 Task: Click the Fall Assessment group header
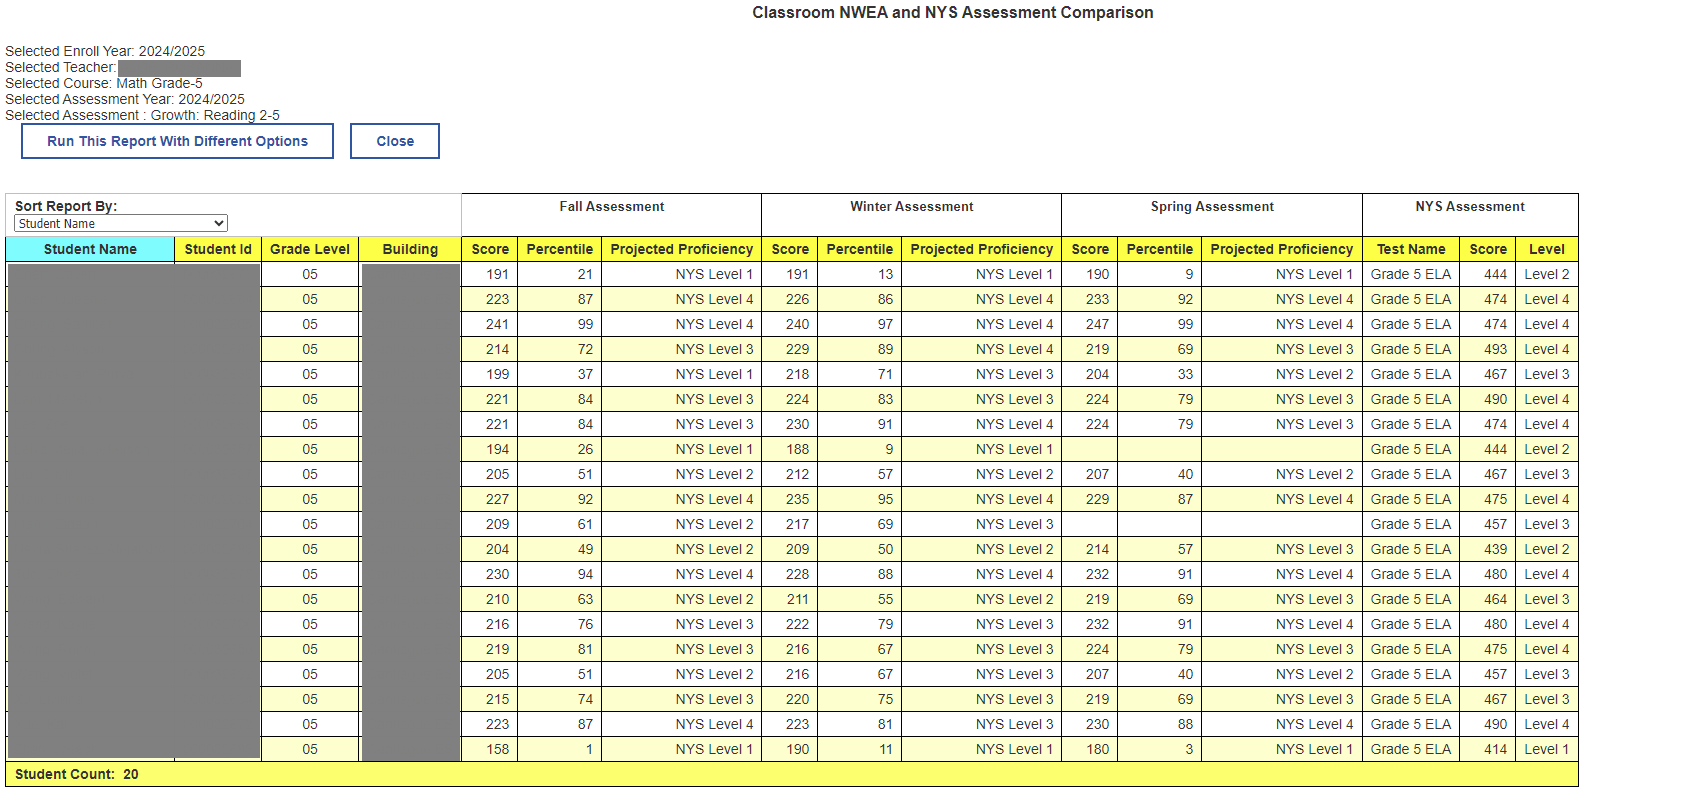pyautogui.click(x=611, y=207)
